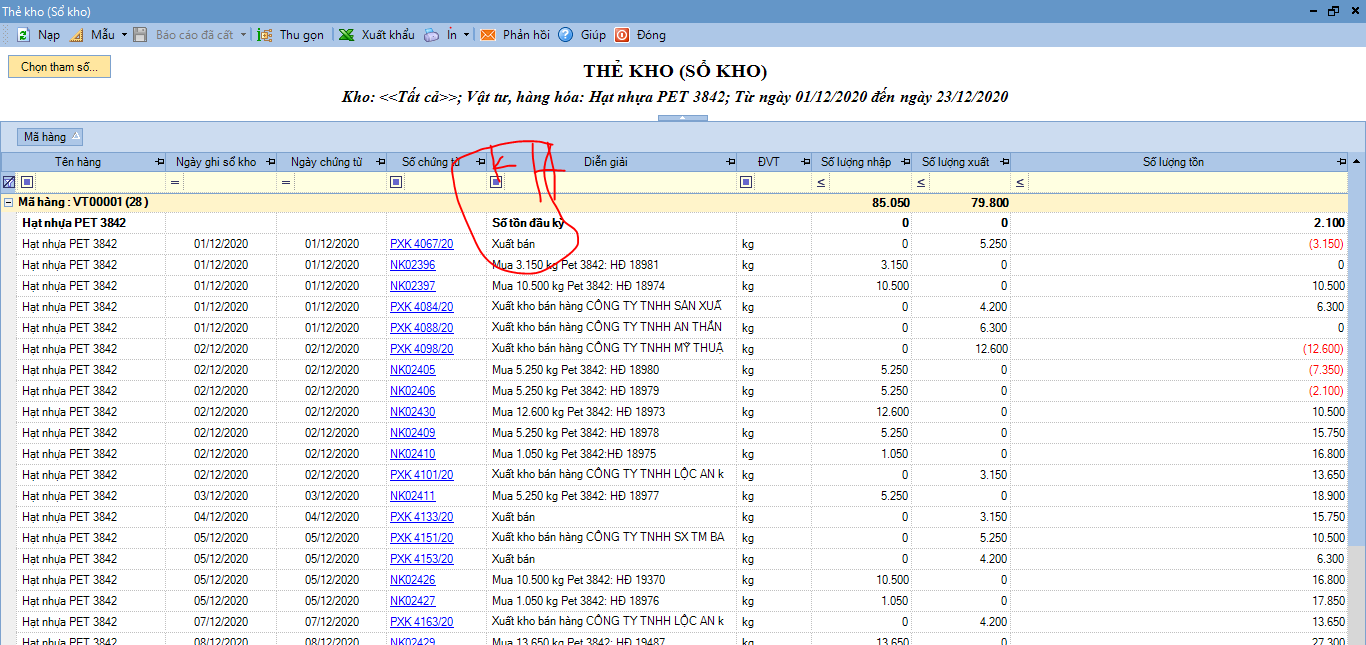The image size is (1366, 645).
Task: Click the clear-filter icon at filter row start
Action: 9,182
